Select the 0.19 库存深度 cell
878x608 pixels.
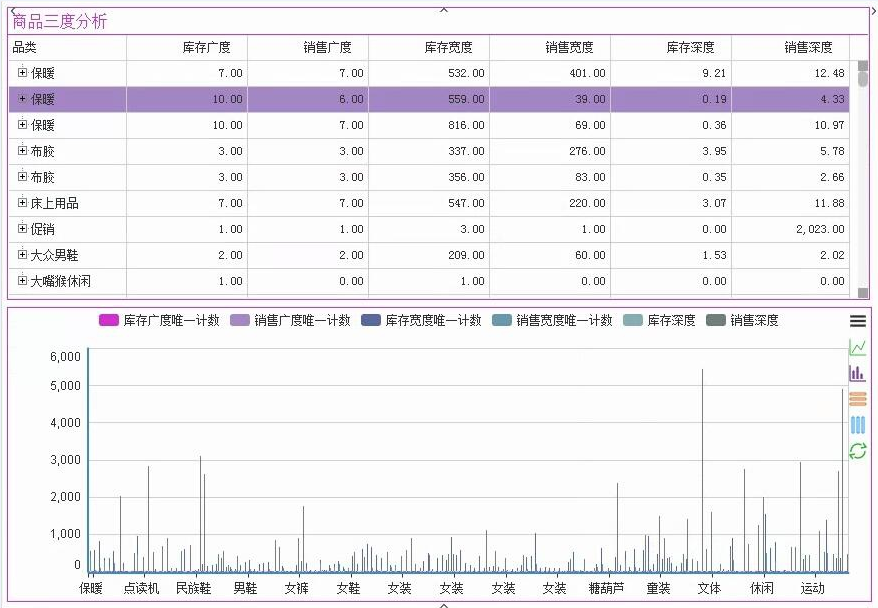[x=671, y=99]
